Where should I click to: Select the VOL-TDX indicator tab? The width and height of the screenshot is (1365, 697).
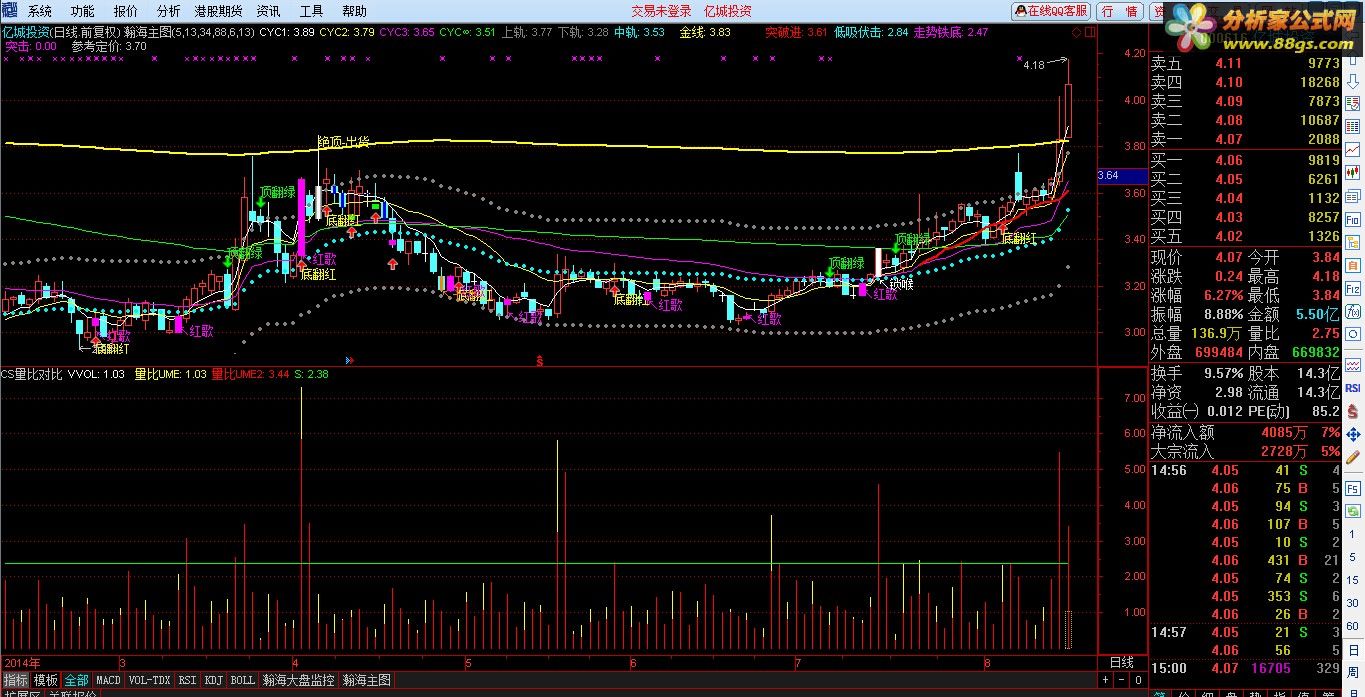click(x=150, y=680)
